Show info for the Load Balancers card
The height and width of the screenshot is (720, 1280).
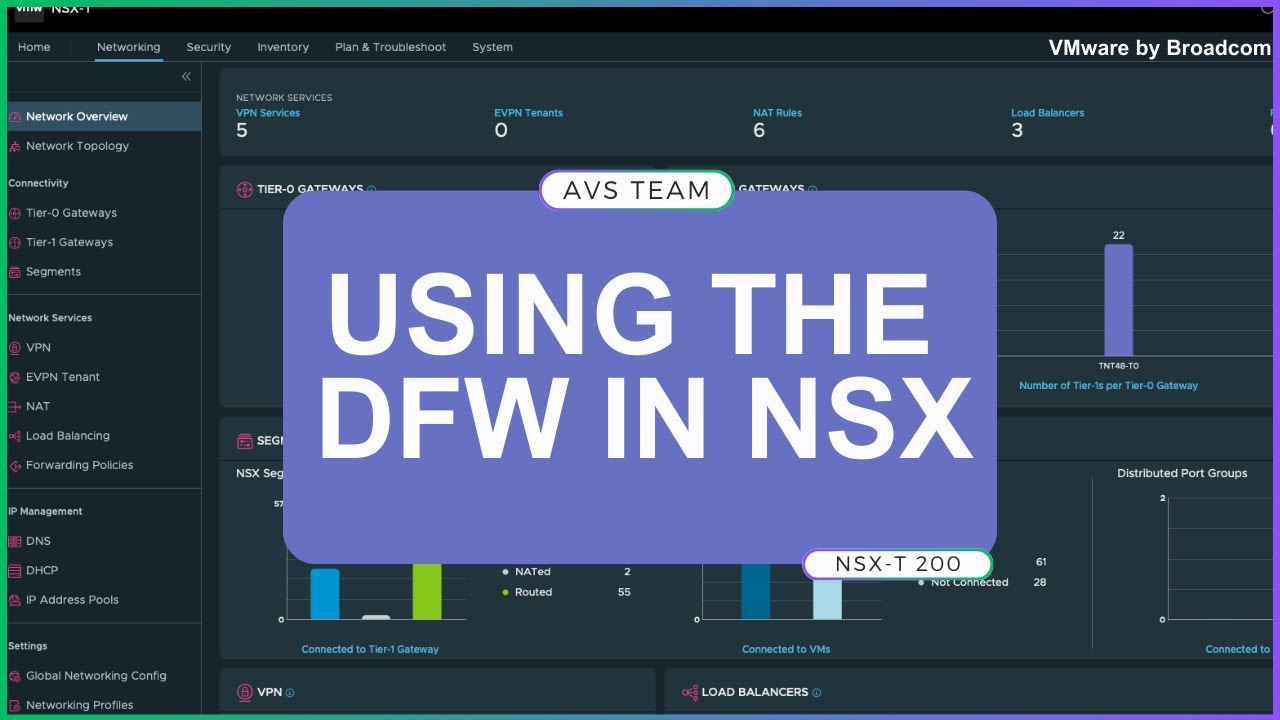817,692
